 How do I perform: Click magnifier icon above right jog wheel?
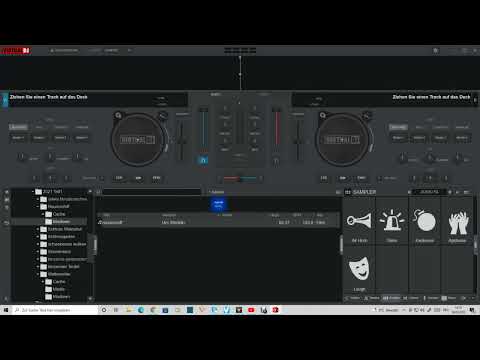click(323, 115)
